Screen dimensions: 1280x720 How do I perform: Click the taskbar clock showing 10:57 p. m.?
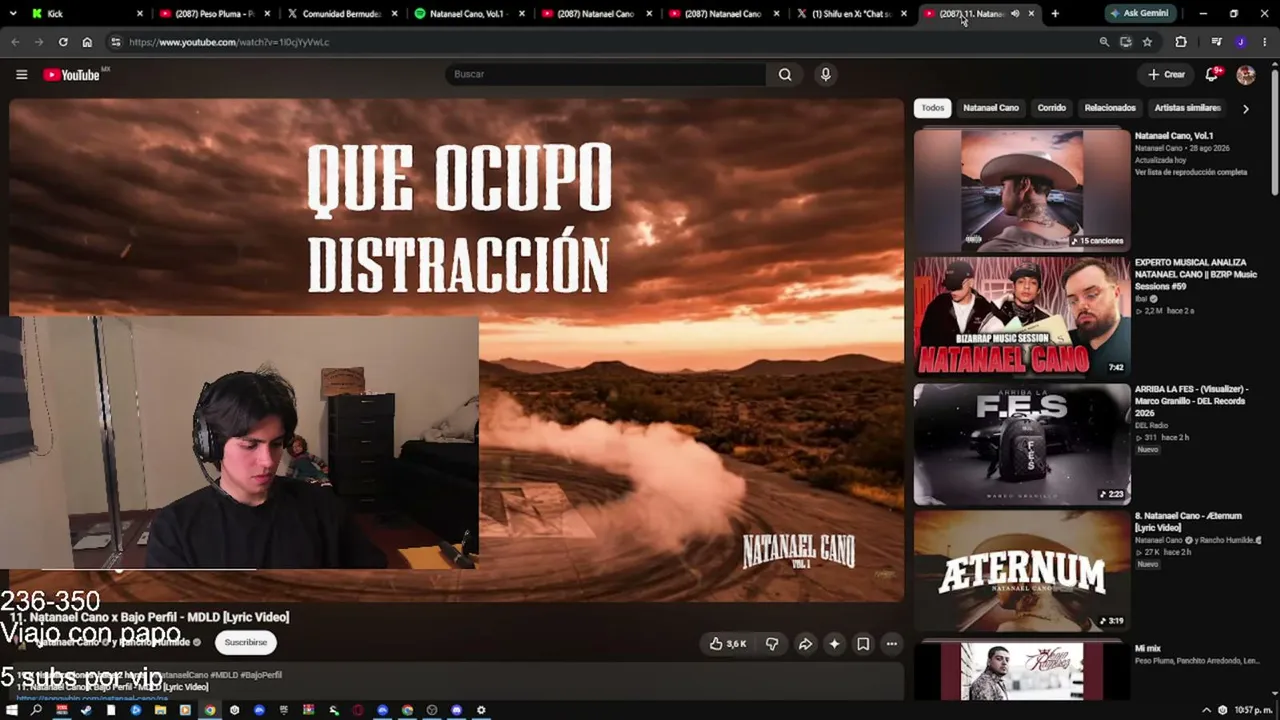(x=1252, y=710)
